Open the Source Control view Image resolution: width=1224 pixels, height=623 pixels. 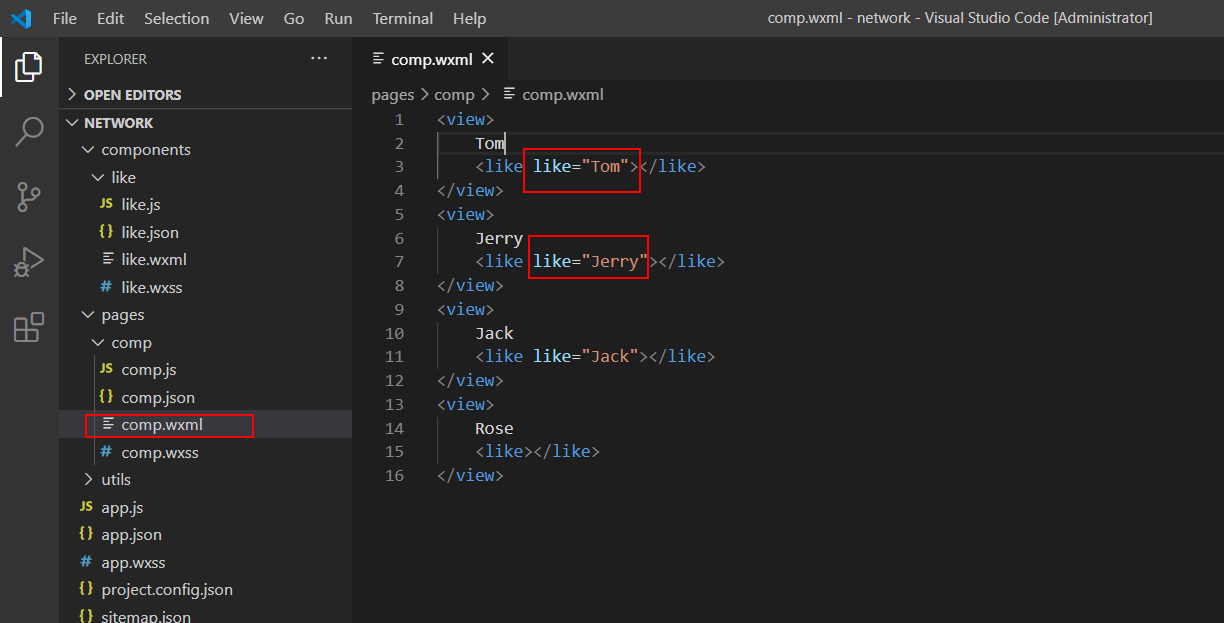[29, 197]
